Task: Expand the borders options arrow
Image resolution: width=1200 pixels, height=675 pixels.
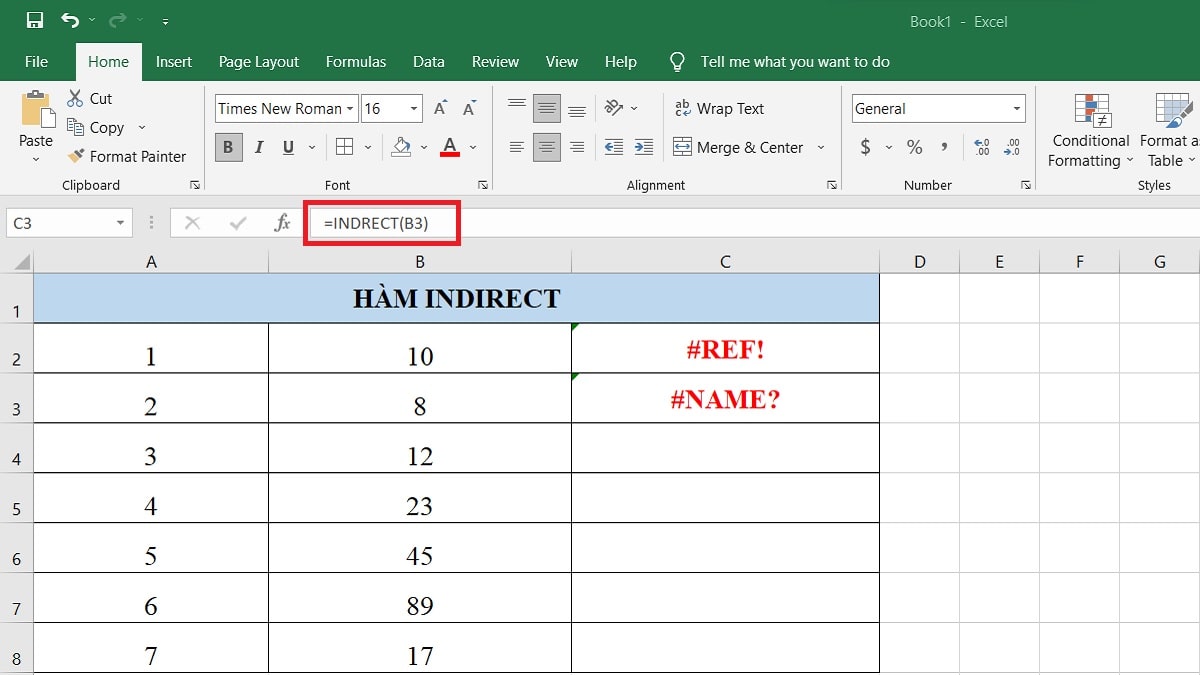Action: (x=368, y=147)
